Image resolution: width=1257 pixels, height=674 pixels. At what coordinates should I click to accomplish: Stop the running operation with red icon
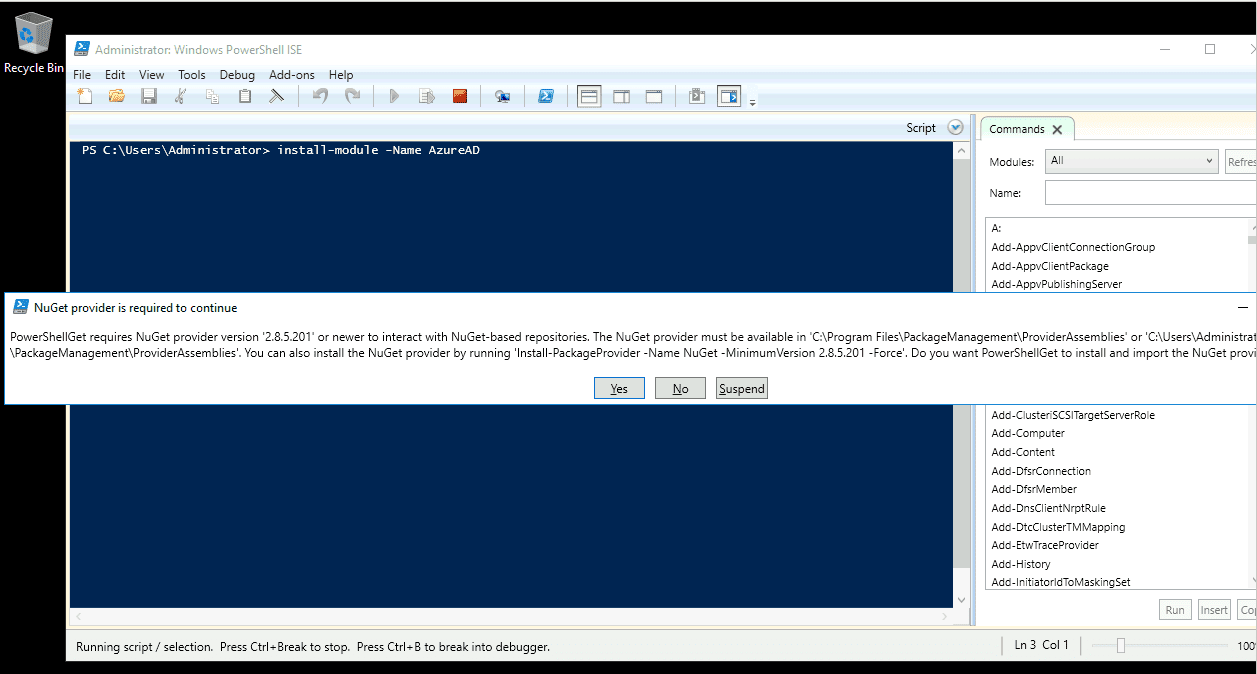(460, 96)
